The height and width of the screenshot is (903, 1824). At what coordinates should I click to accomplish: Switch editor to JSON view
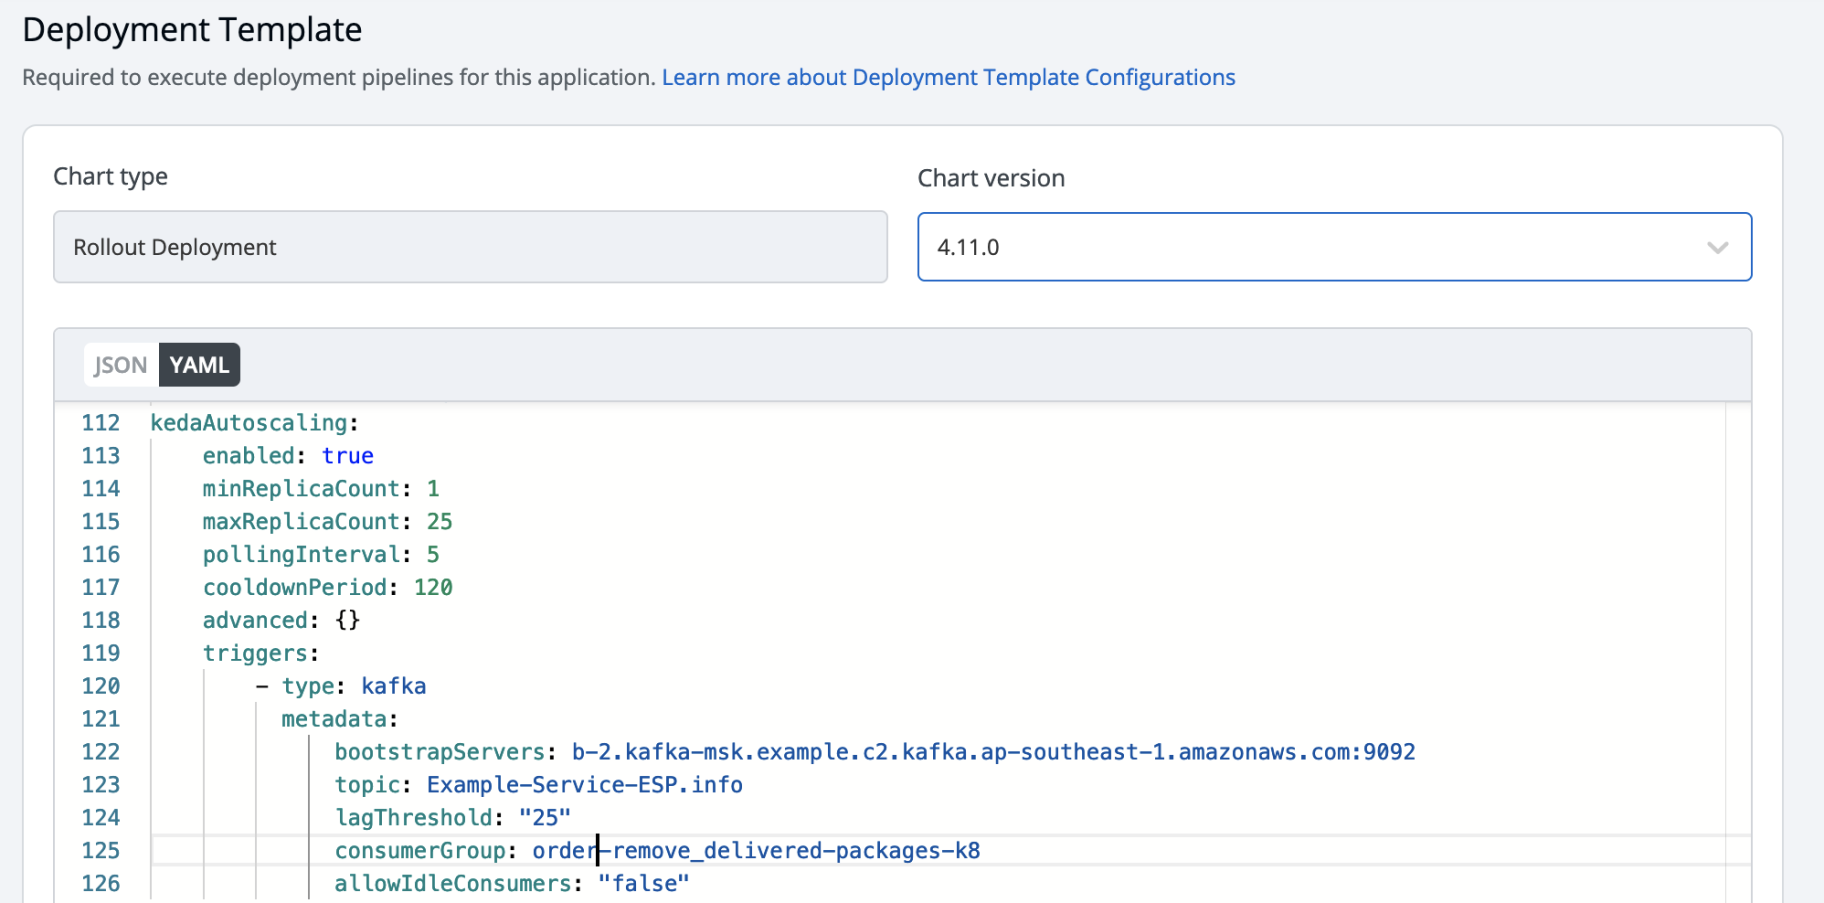click(121, 365)
